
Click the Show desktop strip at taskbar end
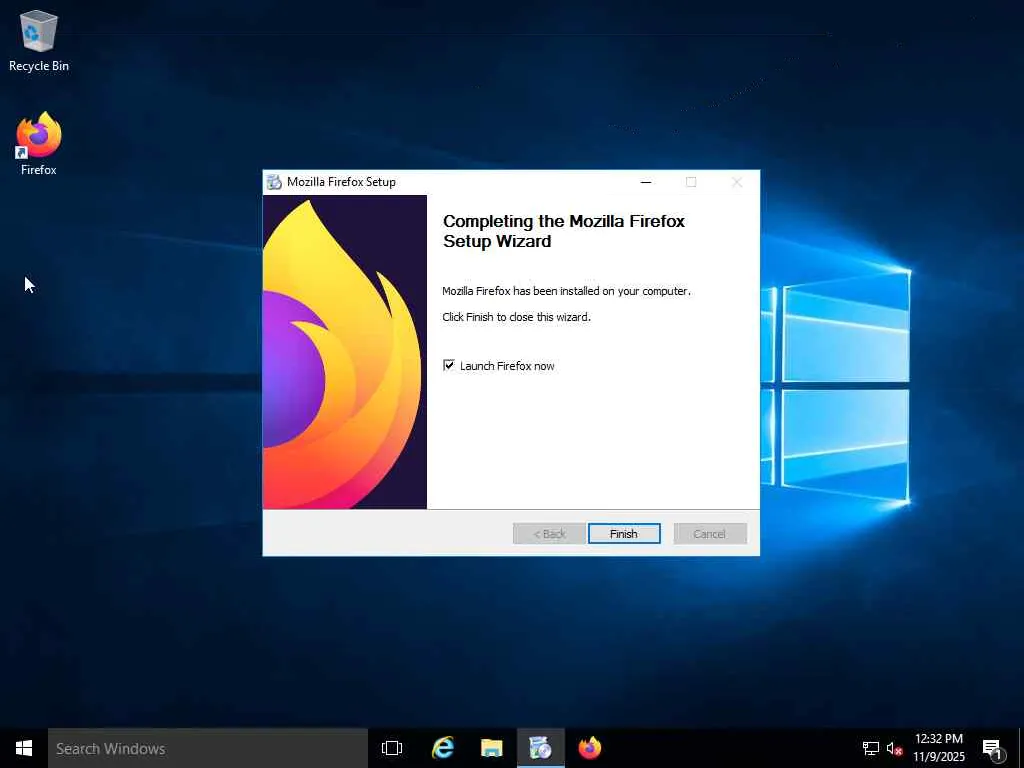click(1021, 748)
